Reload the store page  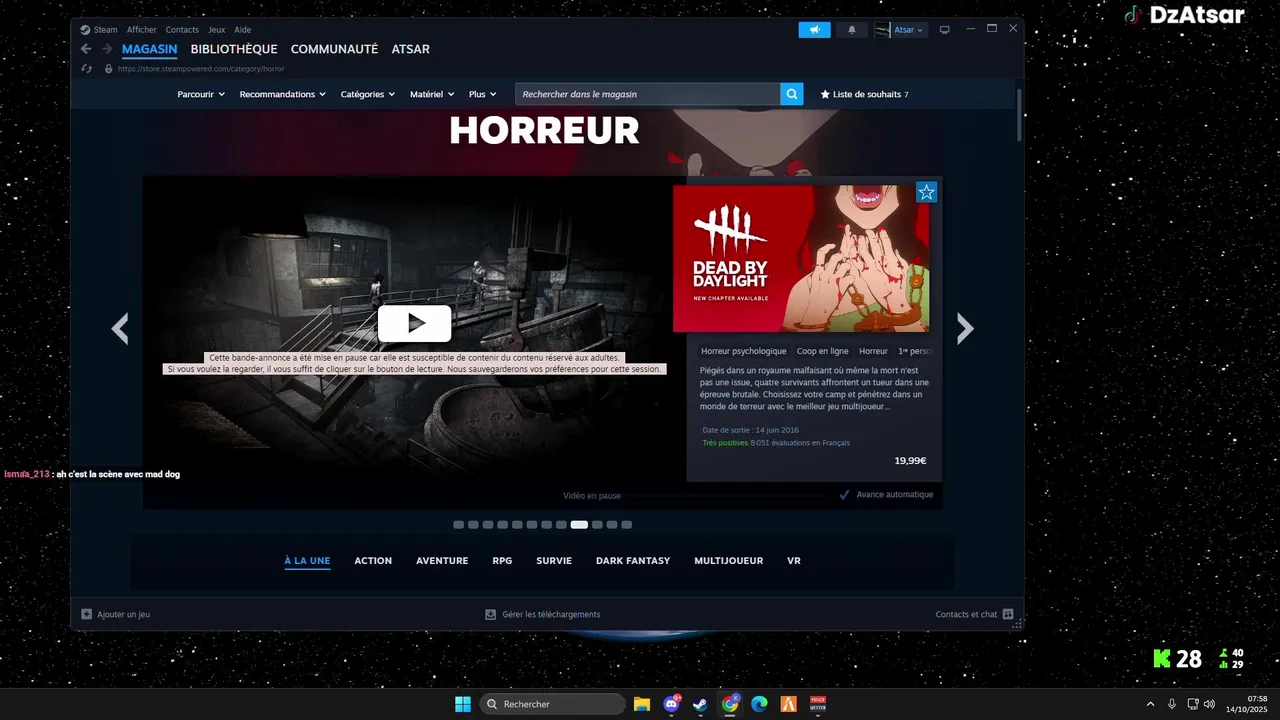click(86, 69)
